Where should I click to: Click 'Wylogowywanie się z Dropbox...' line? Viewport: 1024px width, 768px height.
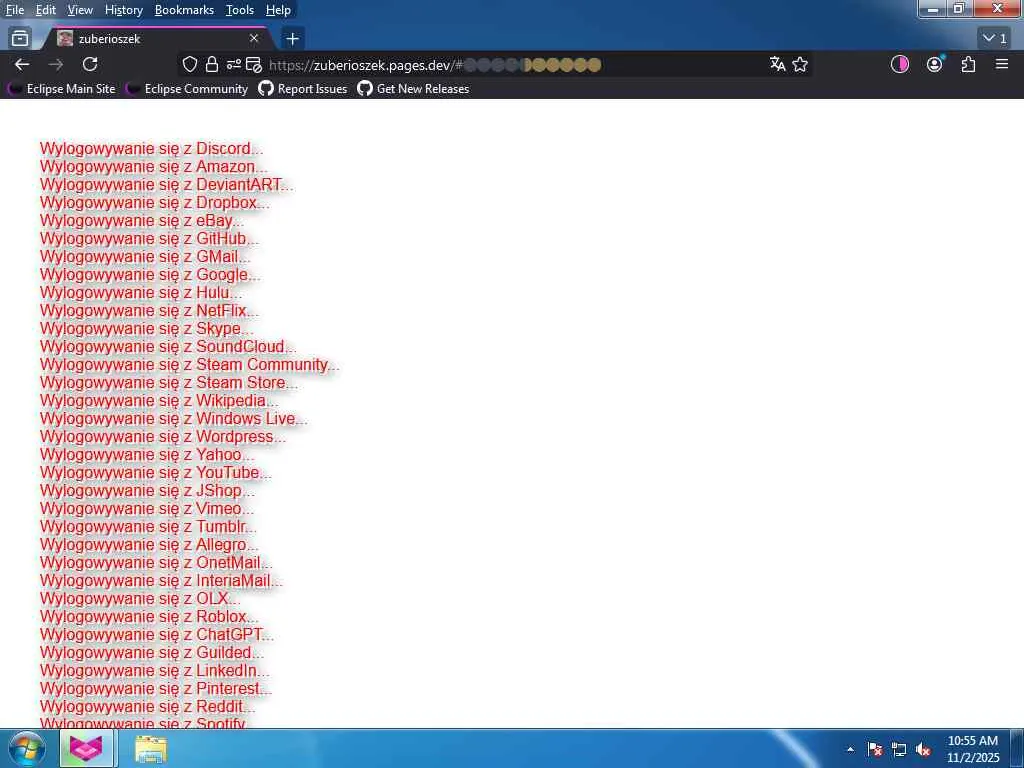point(154,202)
